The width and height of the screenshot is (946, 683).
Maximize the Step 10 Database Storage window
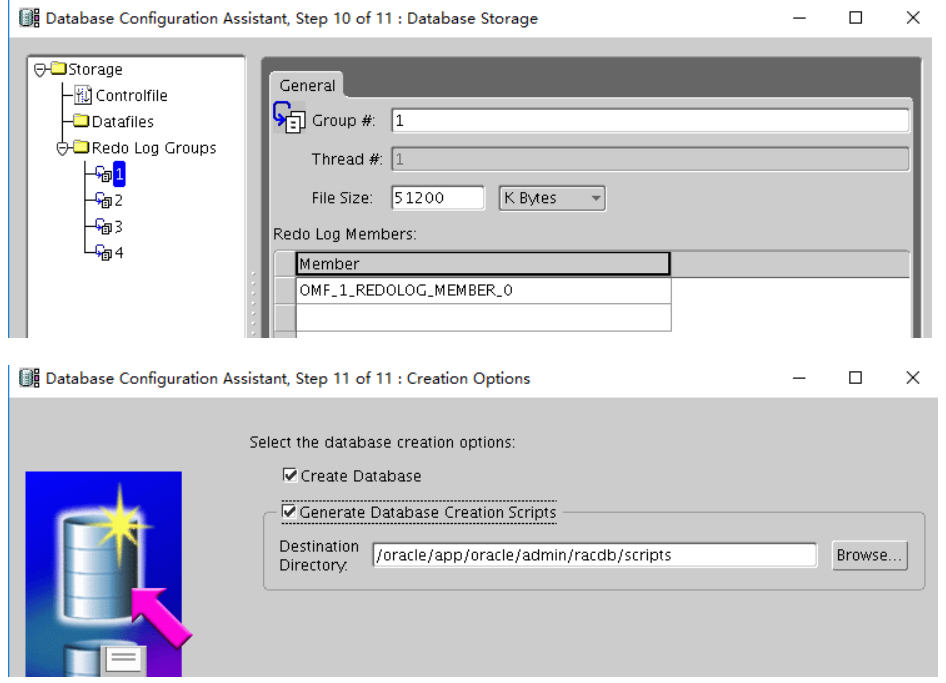pyautogui.click(x=856, y=18)
